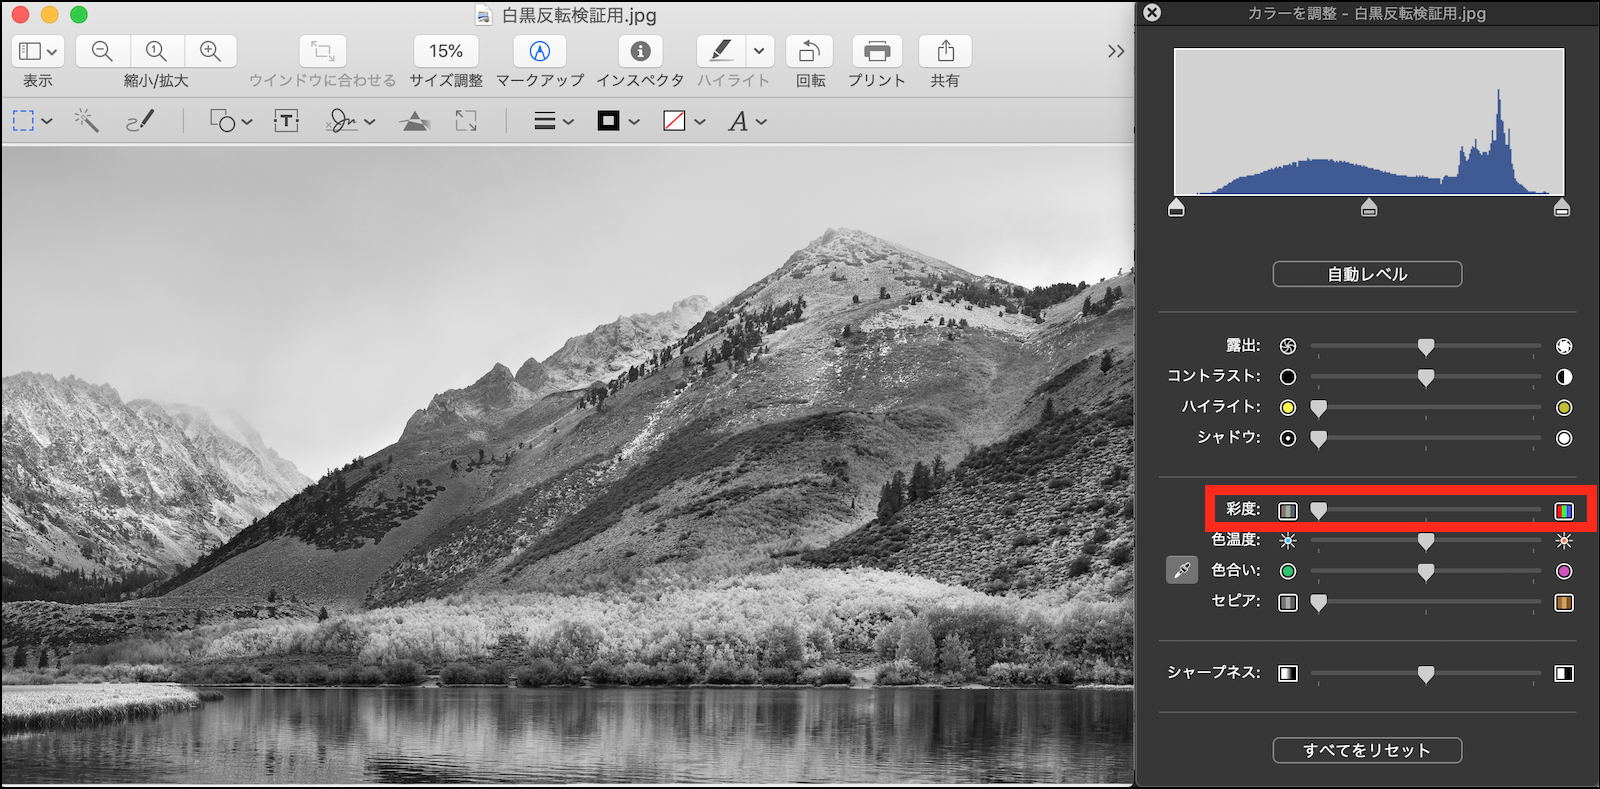Click the すべてをリセット button

point(1367,750)
